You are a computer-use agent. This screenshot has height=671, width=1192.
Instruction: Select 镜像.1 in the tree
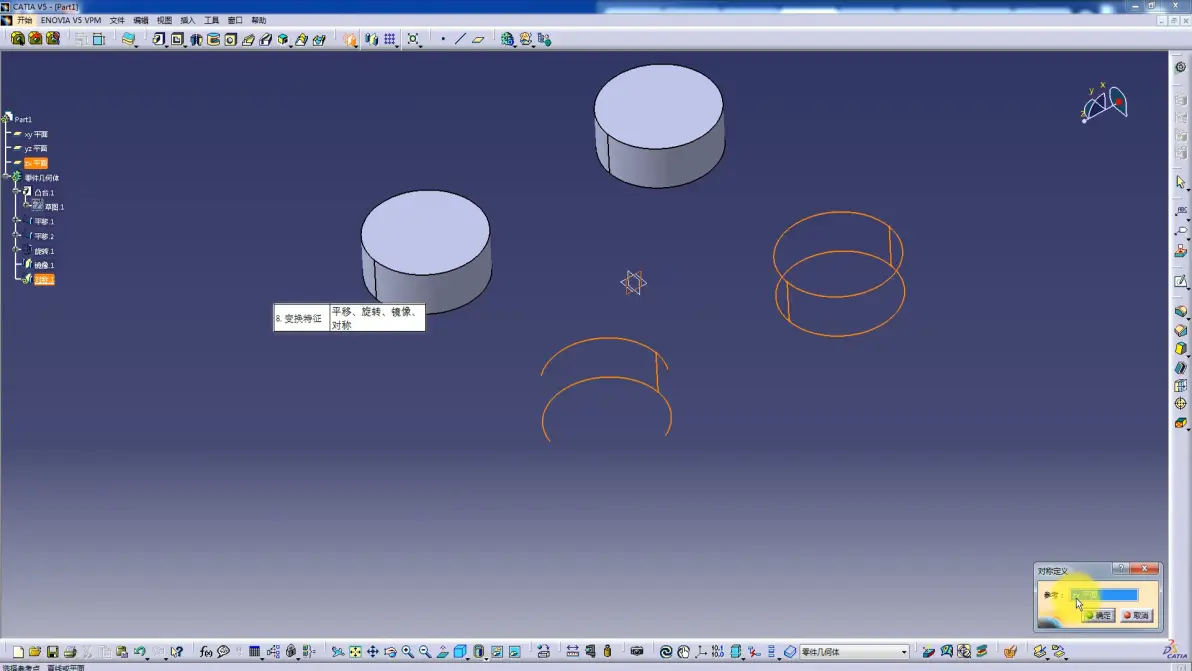point(44,265)
